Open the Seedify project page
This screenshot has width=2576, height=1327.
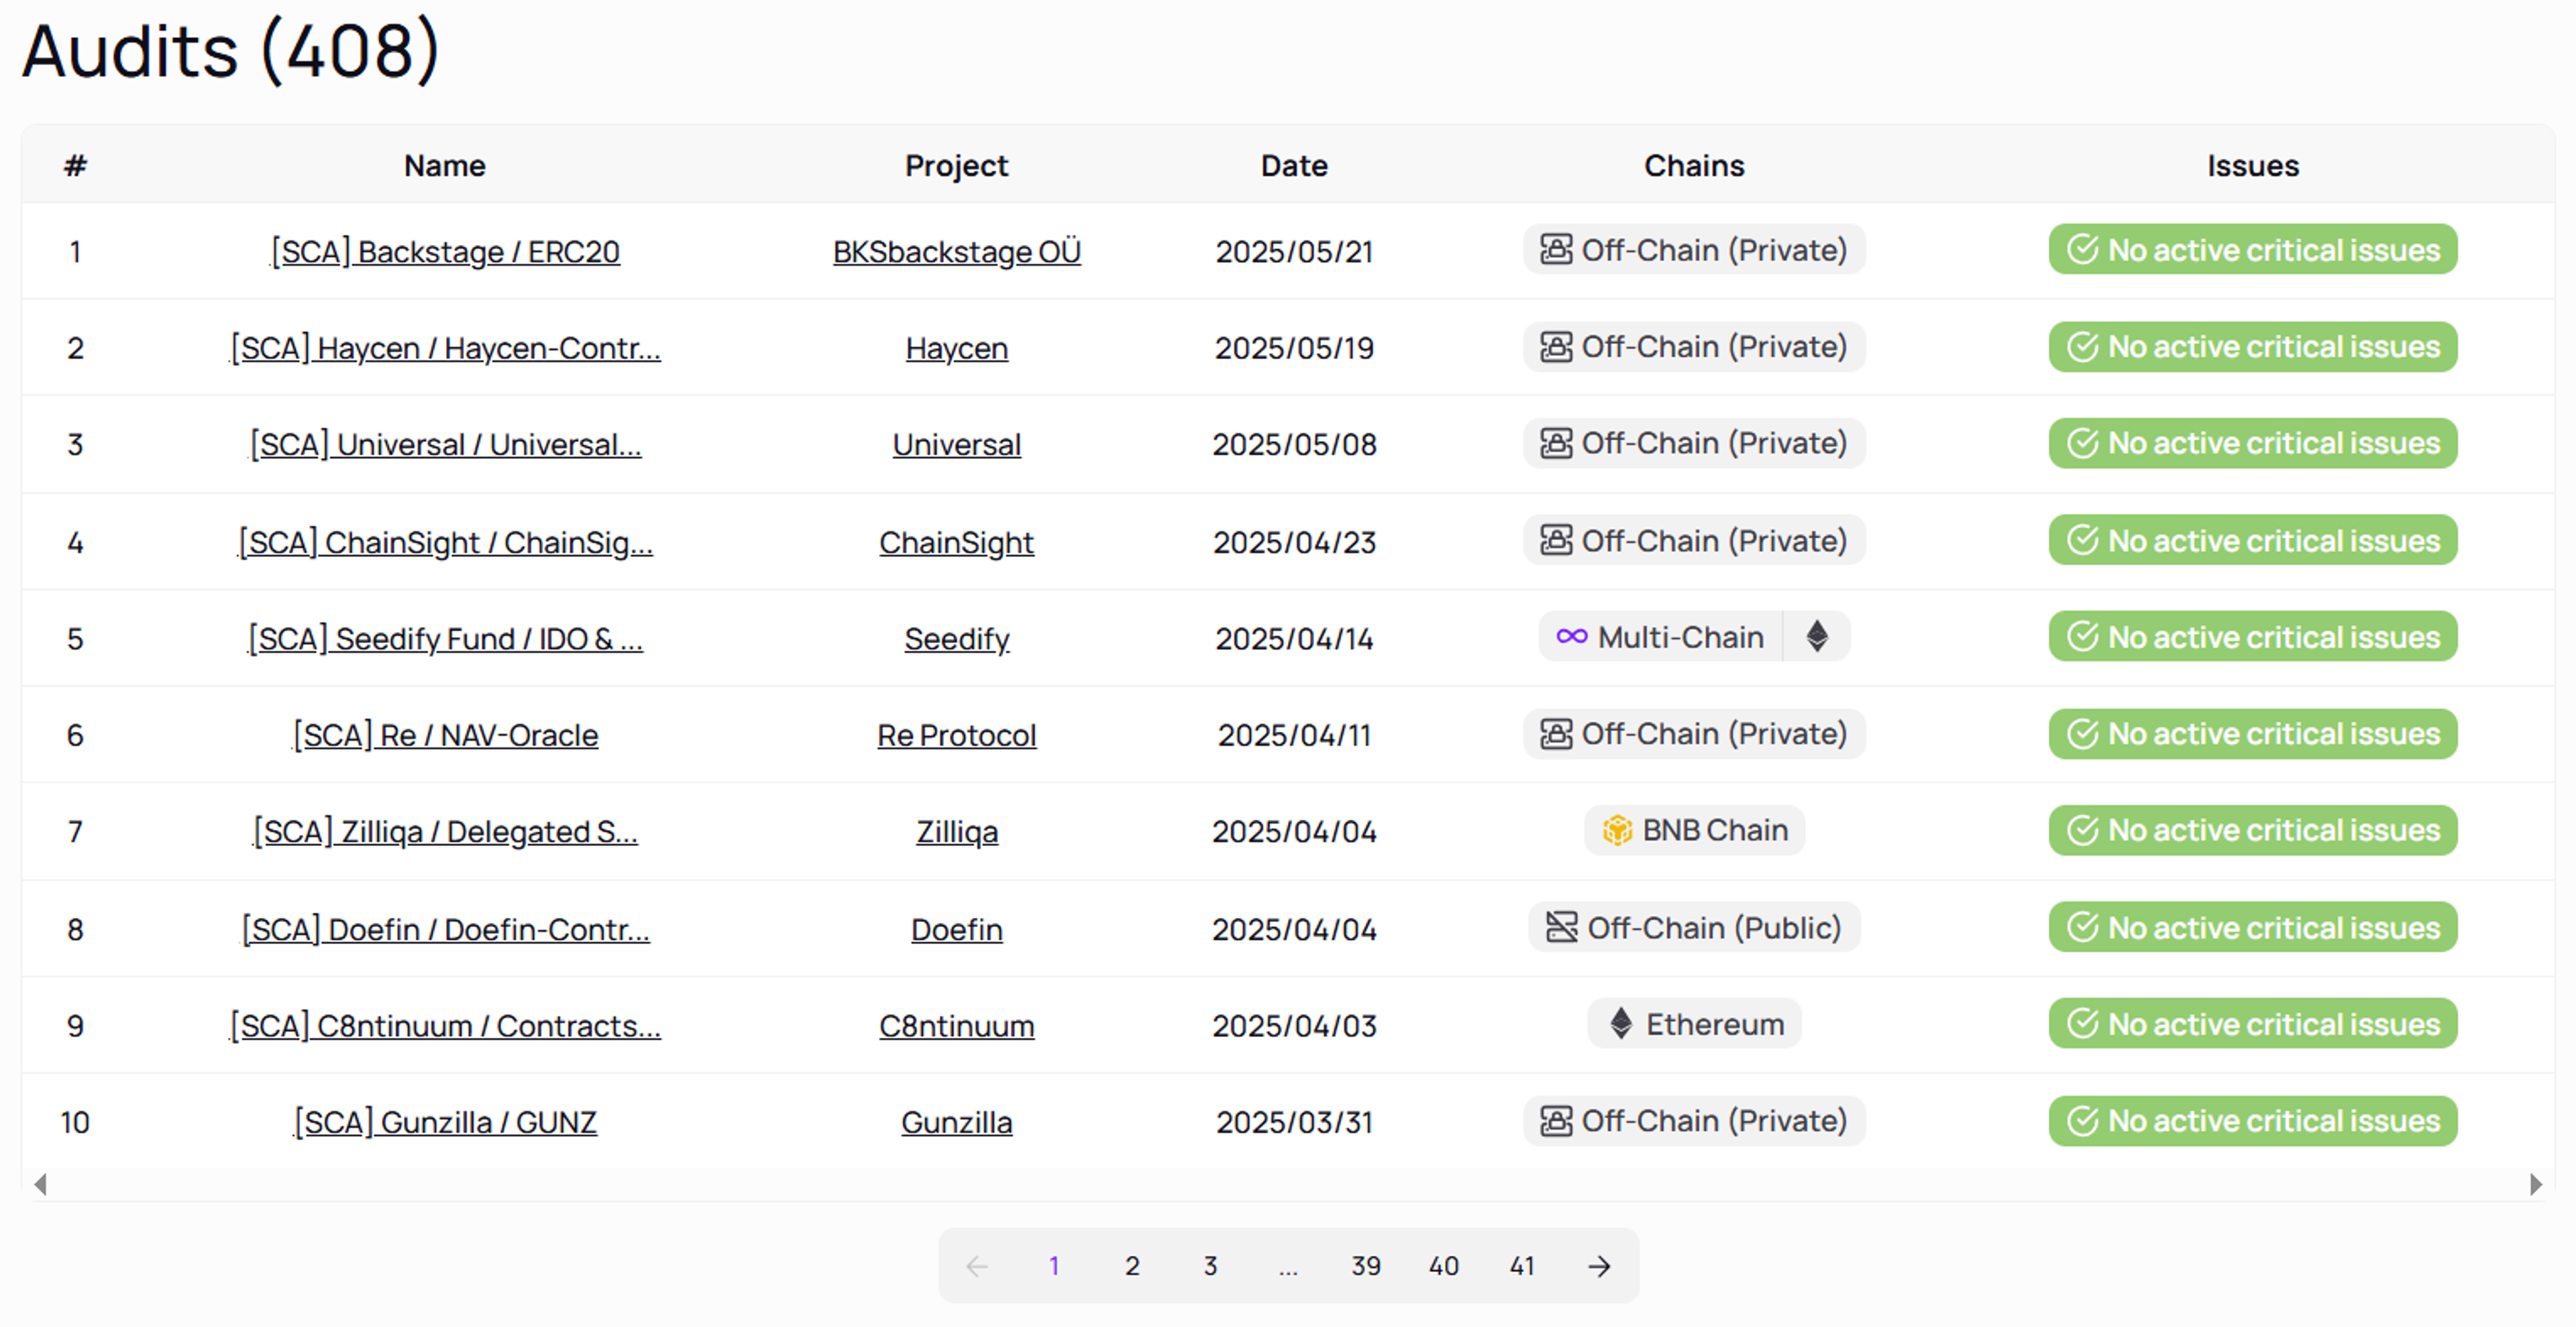click(x=956, y=638)
